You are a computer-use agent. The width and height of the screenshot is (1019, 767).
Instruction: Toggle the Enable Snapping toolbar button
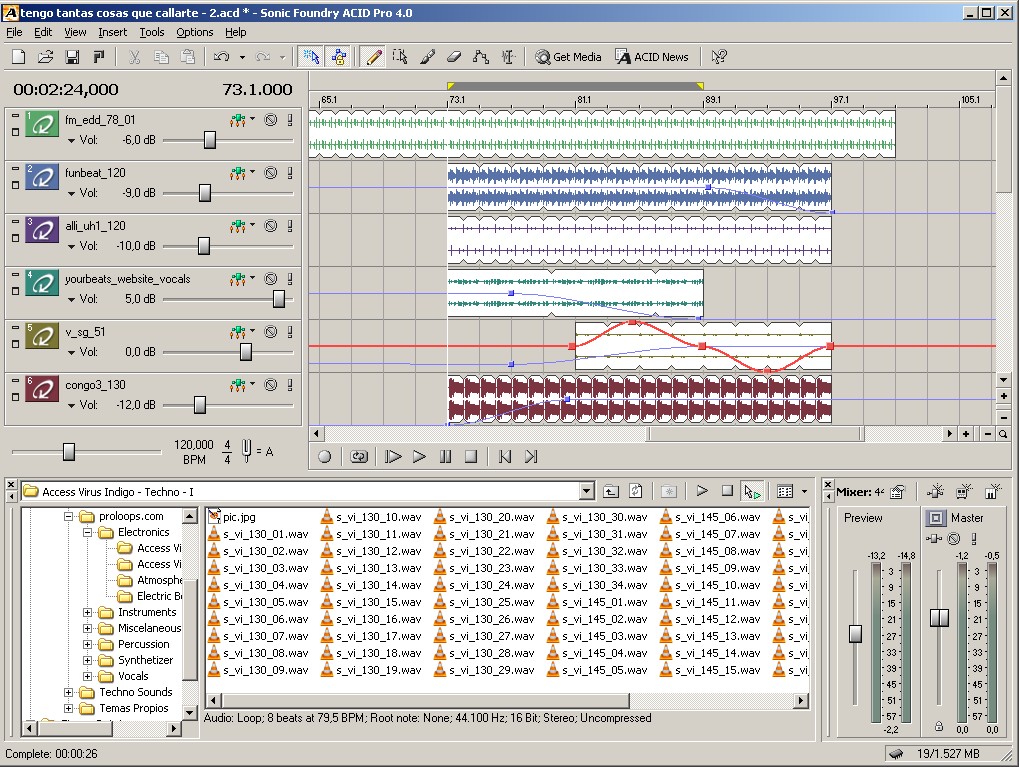(x=311, y=57)
